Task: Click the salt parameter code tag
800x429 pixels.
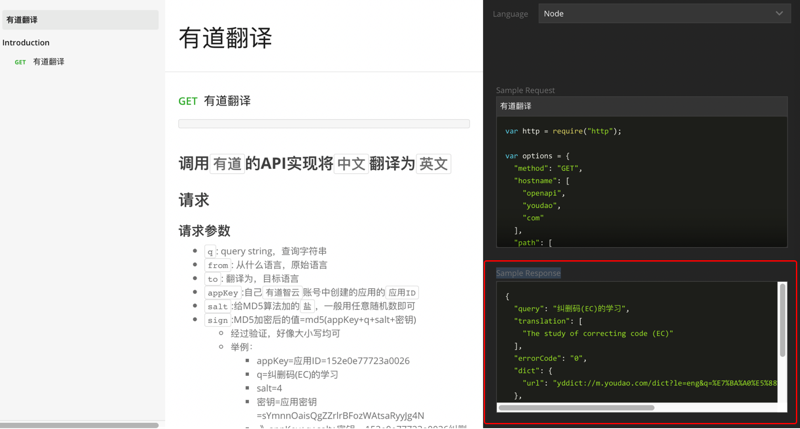Action: pos(218,307)
